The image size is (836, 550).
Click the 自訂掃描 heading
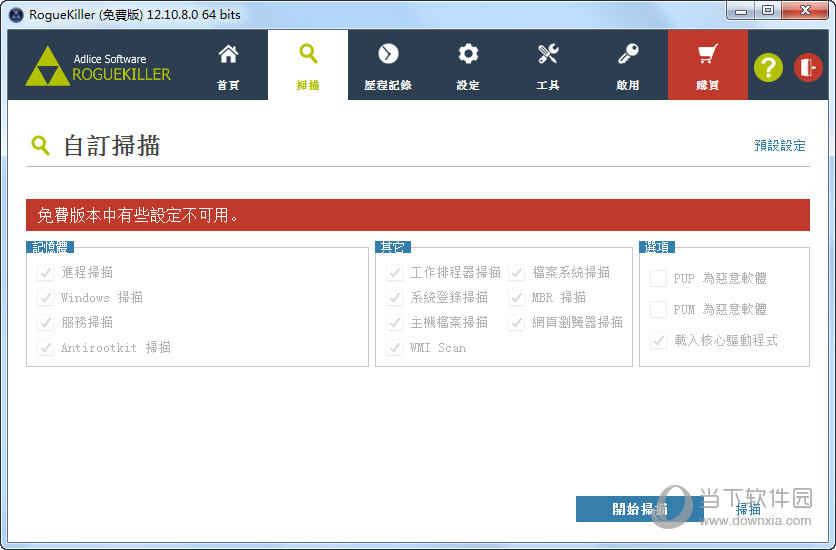(x=111, y=145)
